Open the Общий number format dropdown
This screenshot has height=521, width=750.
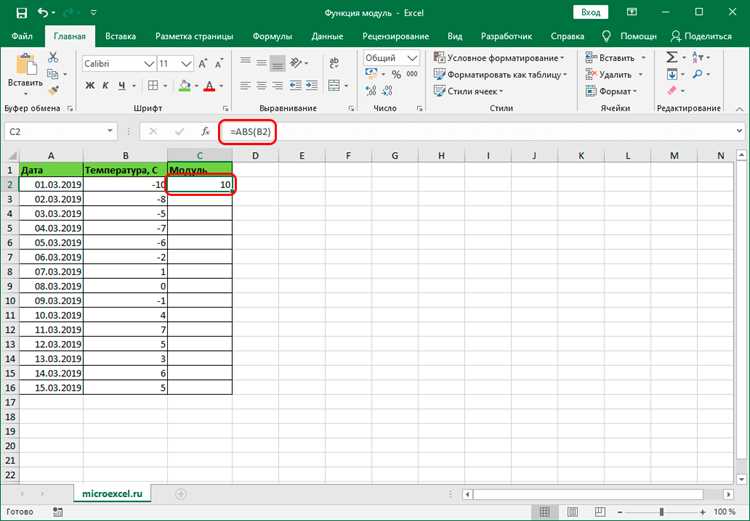click(412, 58)
